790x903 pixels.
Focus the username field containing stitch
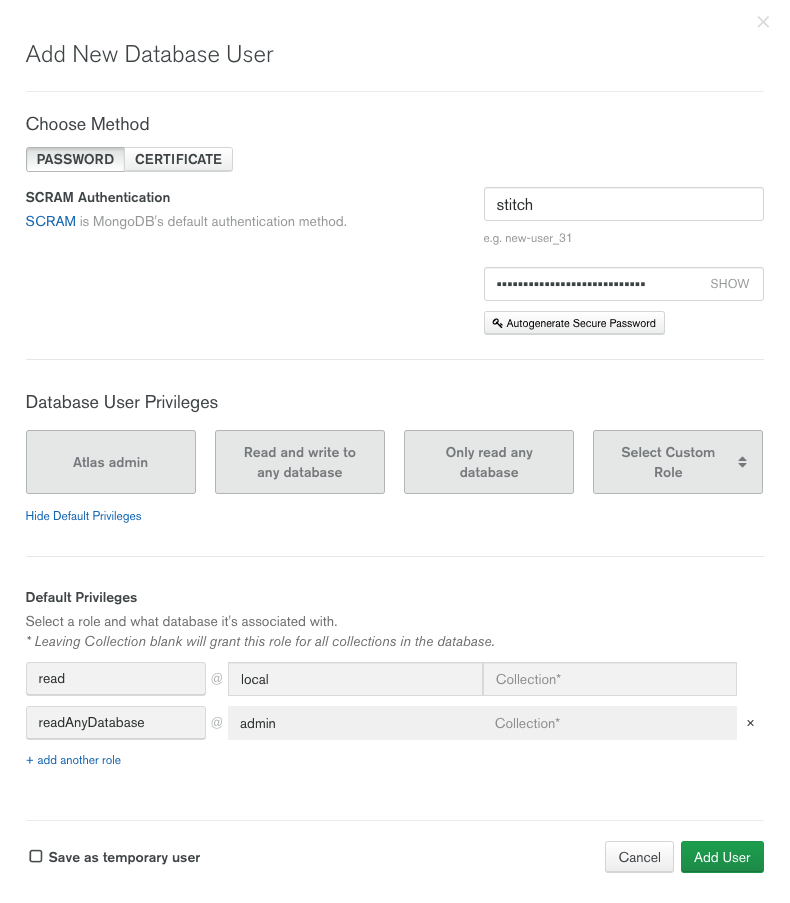point(623,204)
